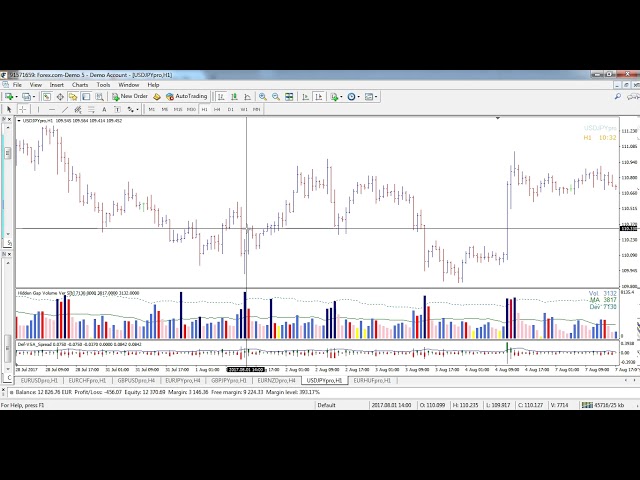Screen dimensions: 640x480
Task: Select the cursor arrow tool
Action: [x=10, y=109]
